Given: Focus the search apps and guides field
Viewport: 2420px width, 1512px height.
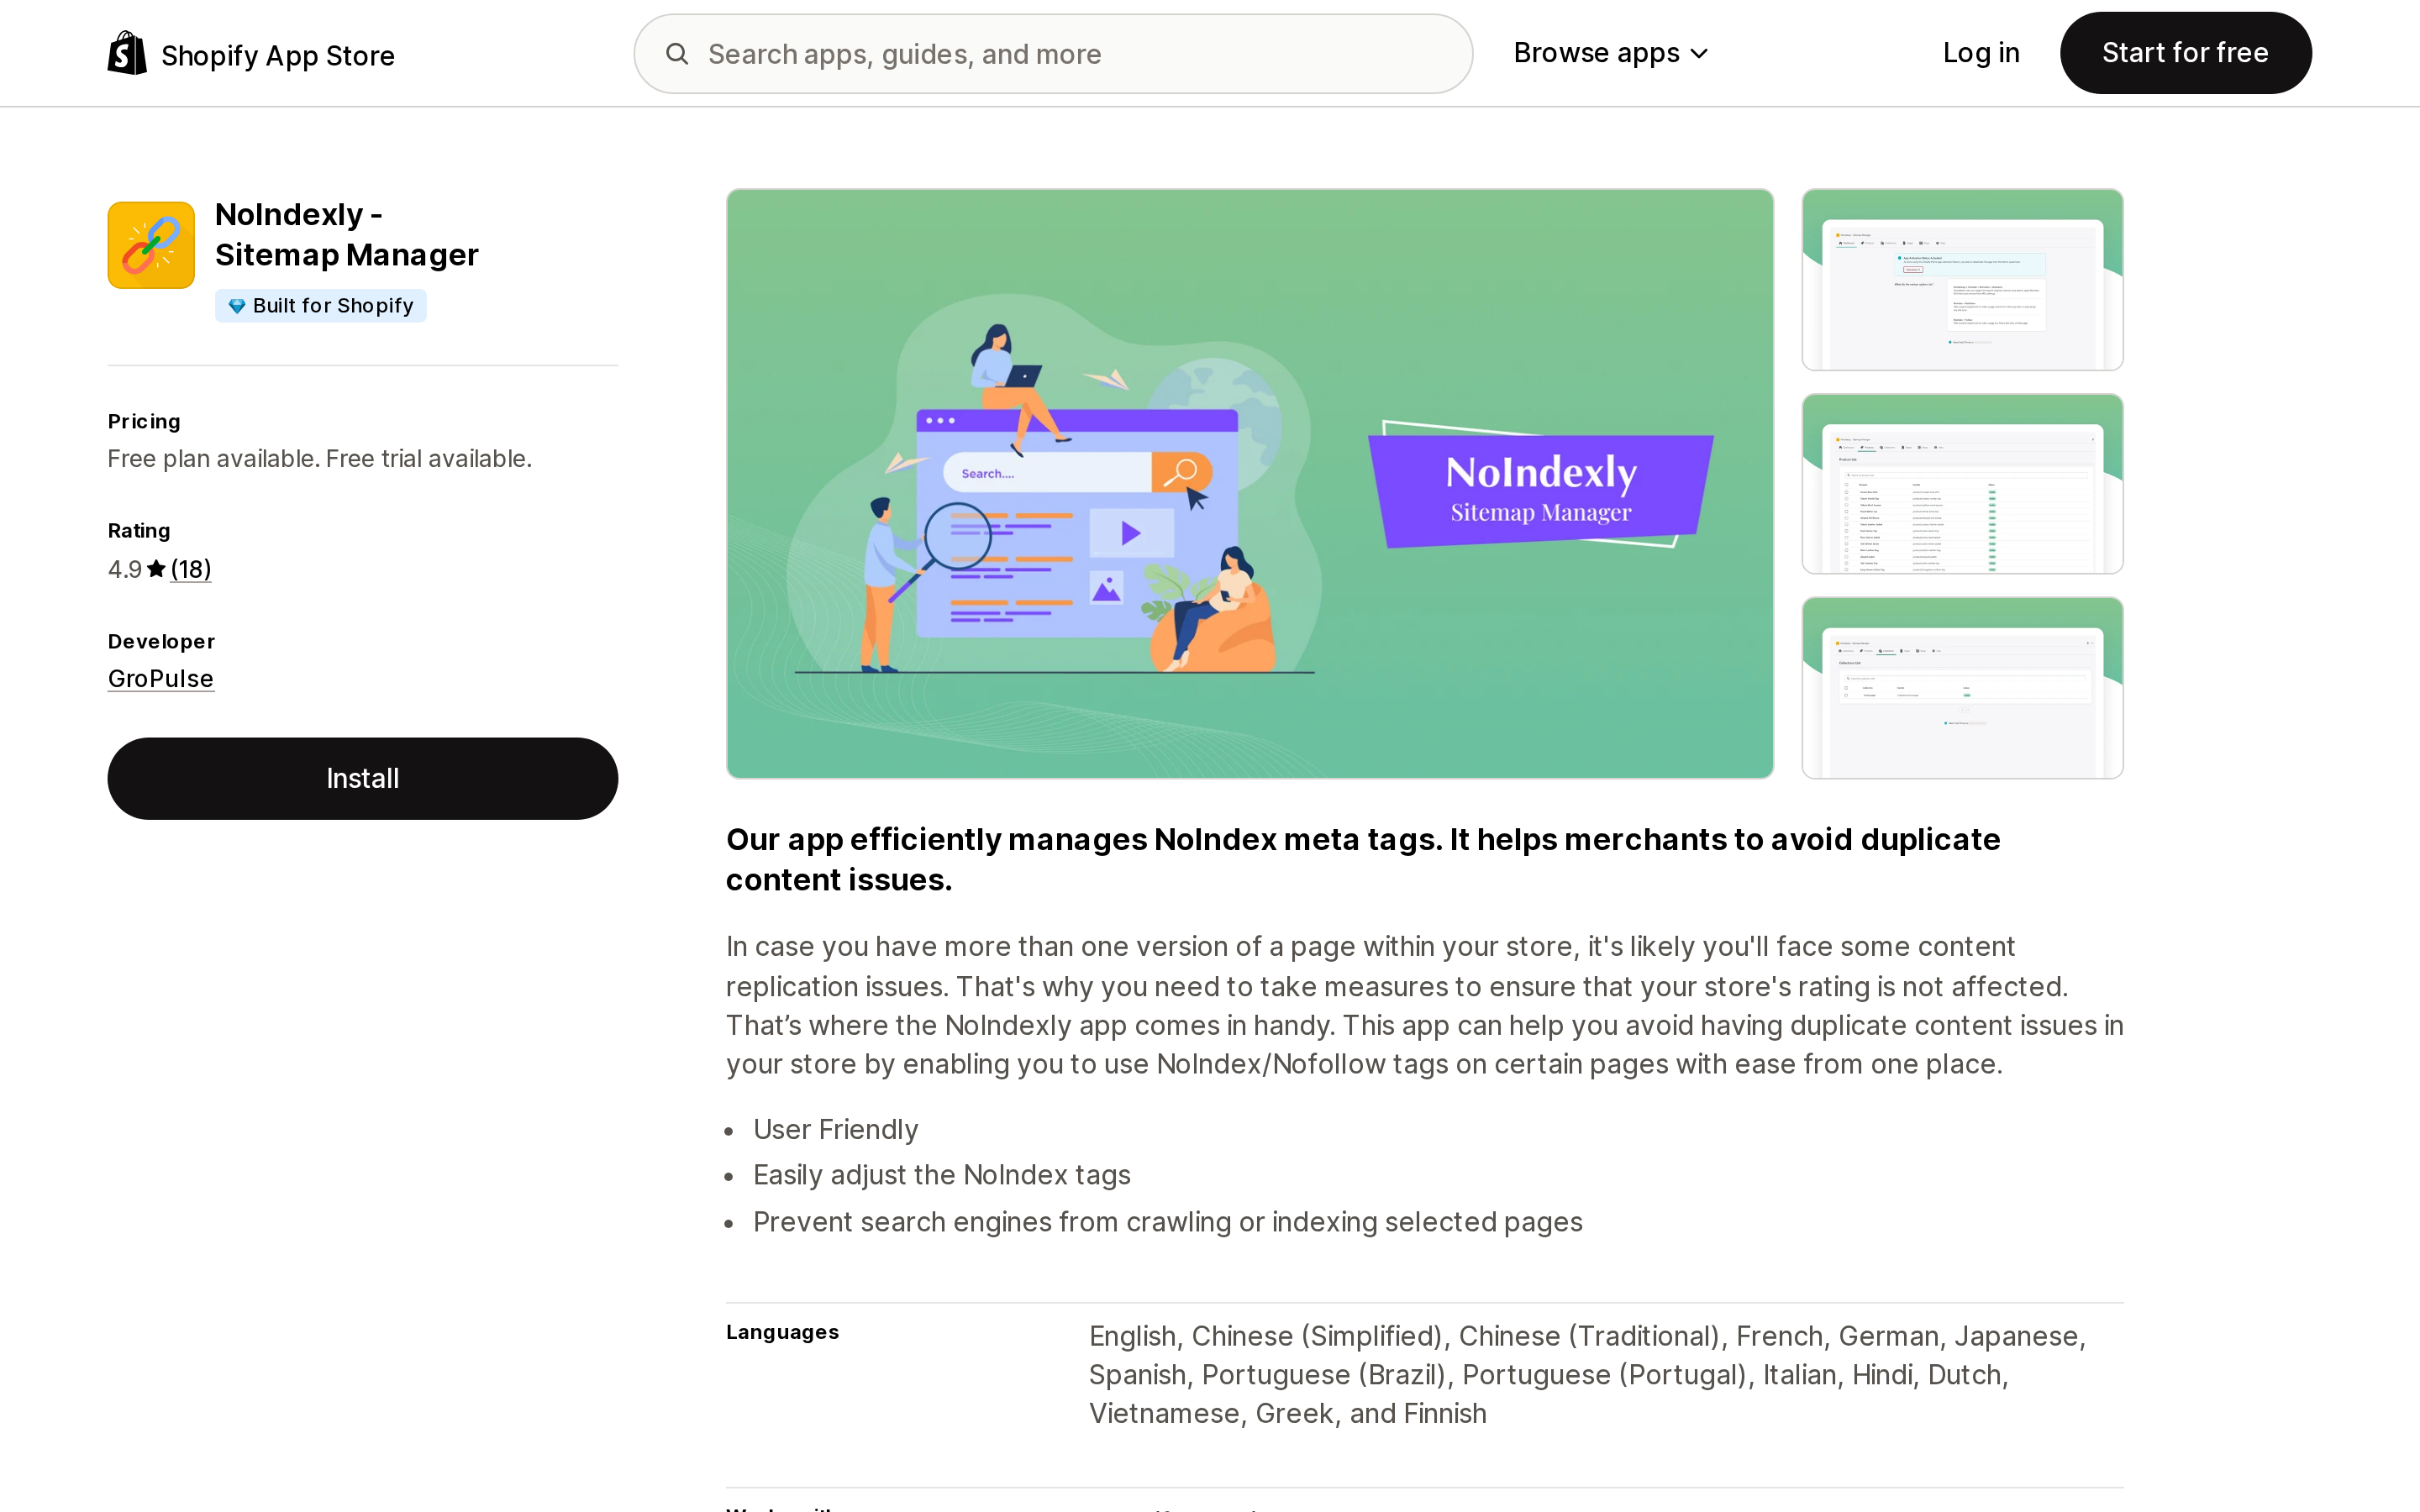Looking at the screenshot, I should [x=1053, y=54].
